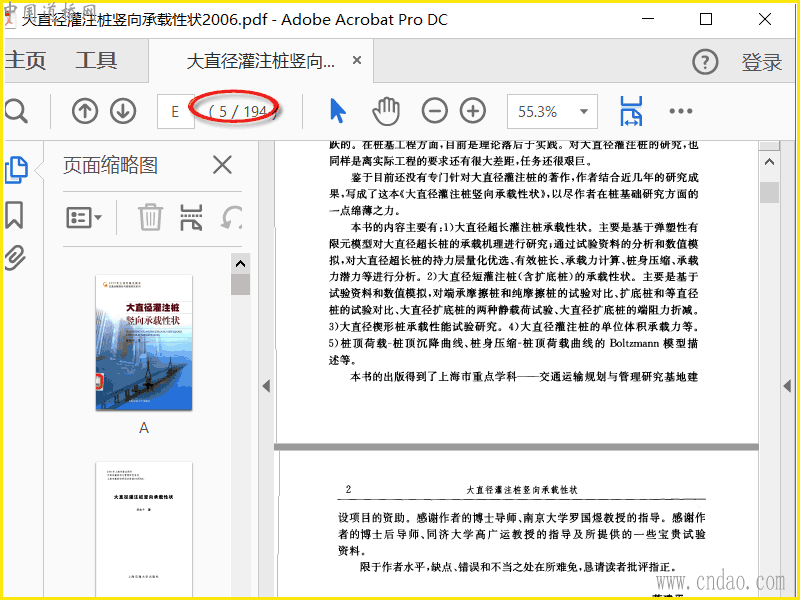Go to previous page arrow
Viewport: 800px width, 600px height.
pyautogui.click(x=85, y=111)
